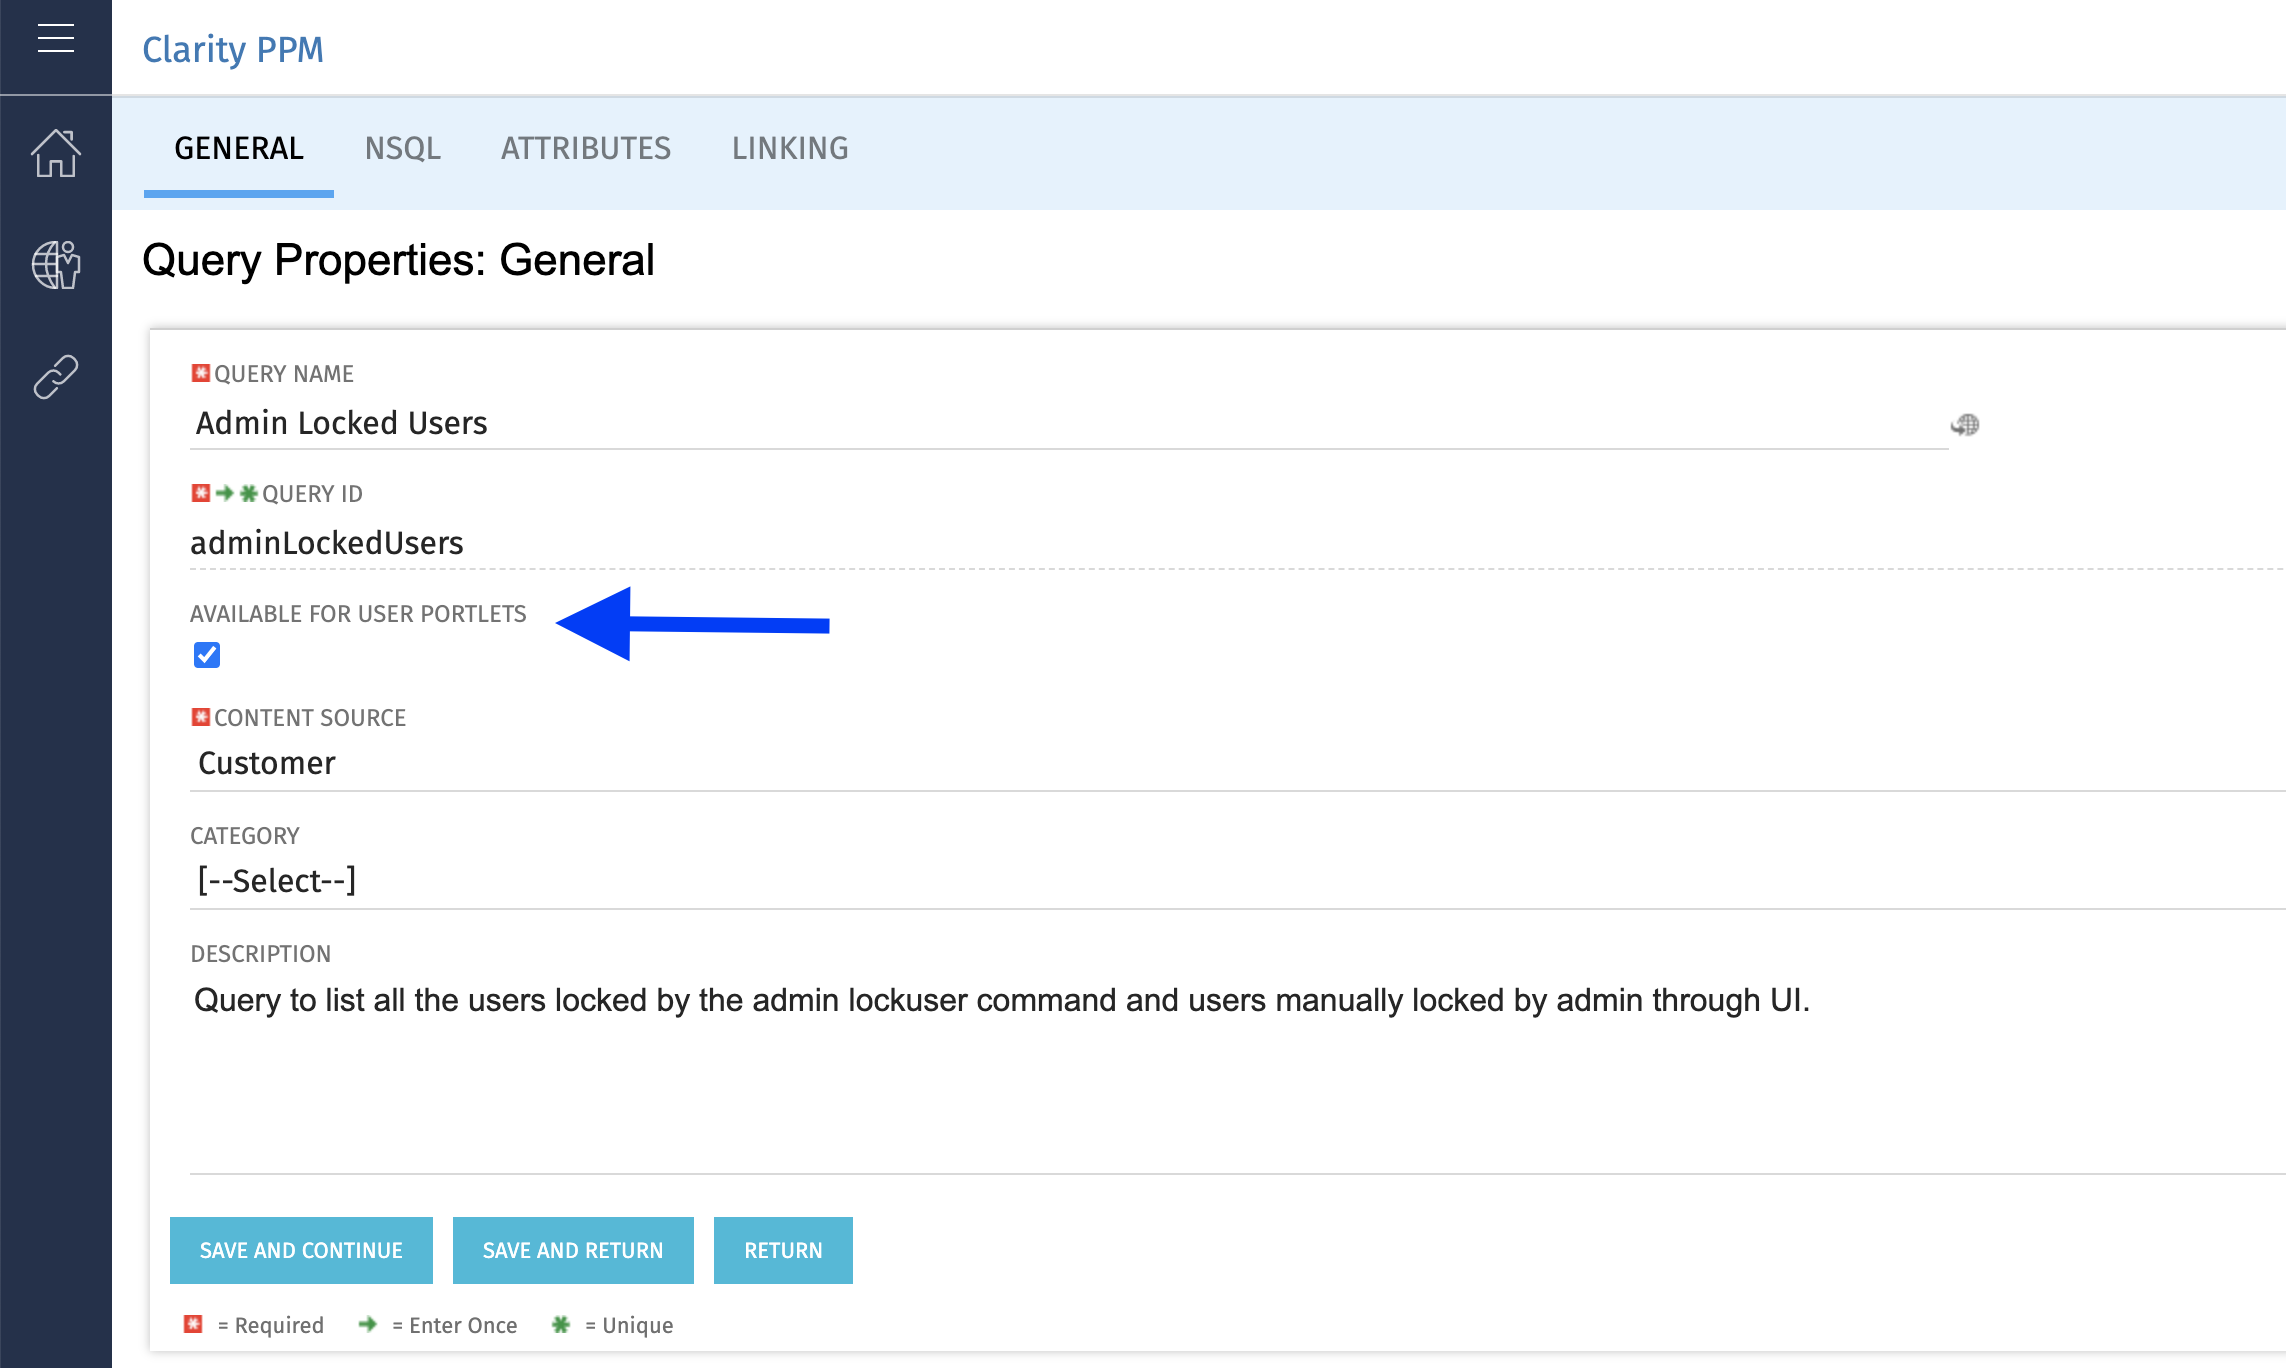This screenshot has width=2286, height=1368.
Task: Open the globe administration icon in sidebar
Action: pyautogui.click(x=56, y=265)
